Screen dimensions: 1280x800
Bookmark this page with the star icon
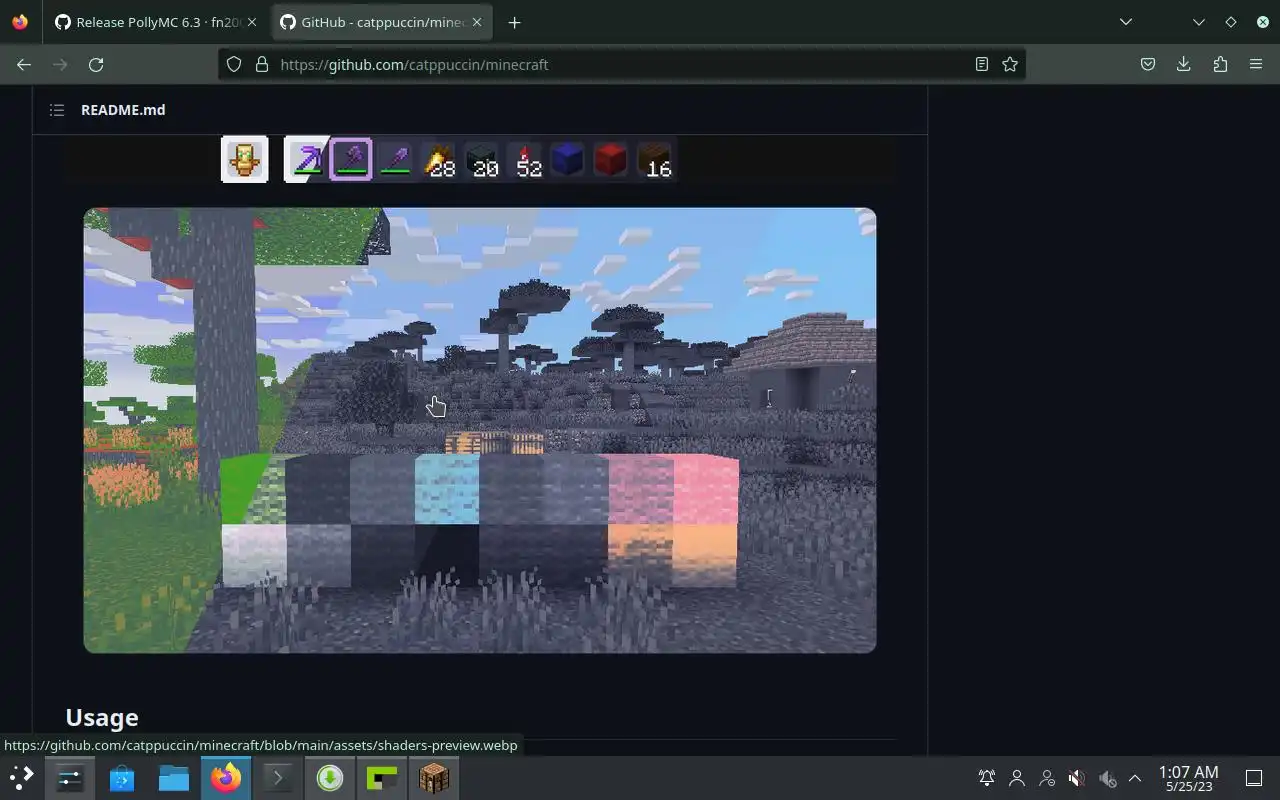click(x=1010, y=64)
